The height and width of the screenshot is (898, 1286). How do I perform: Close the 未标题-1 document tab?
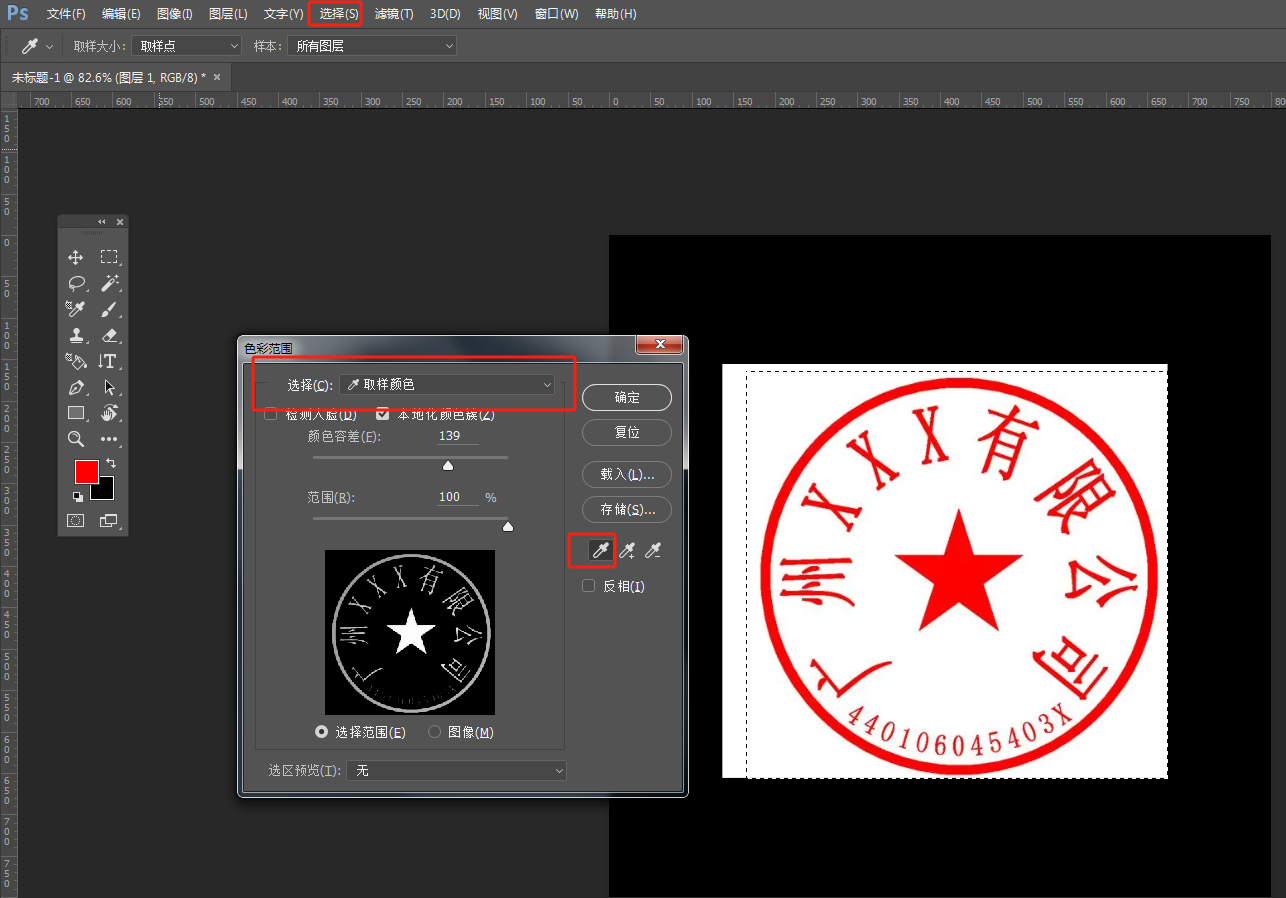[x=217, y=77]
